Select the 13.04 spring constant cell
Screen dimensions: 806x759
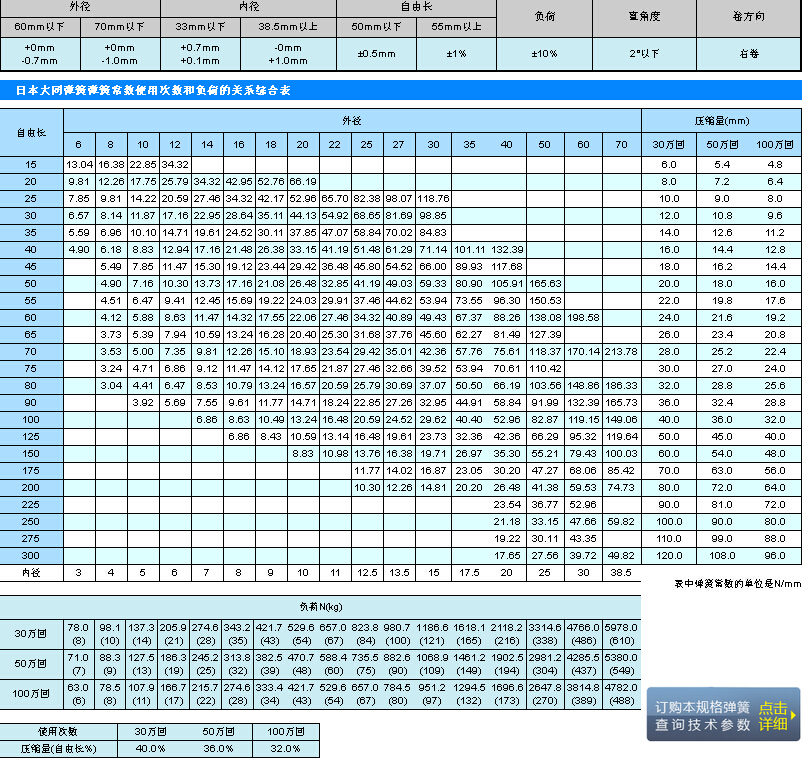point(79,165)
